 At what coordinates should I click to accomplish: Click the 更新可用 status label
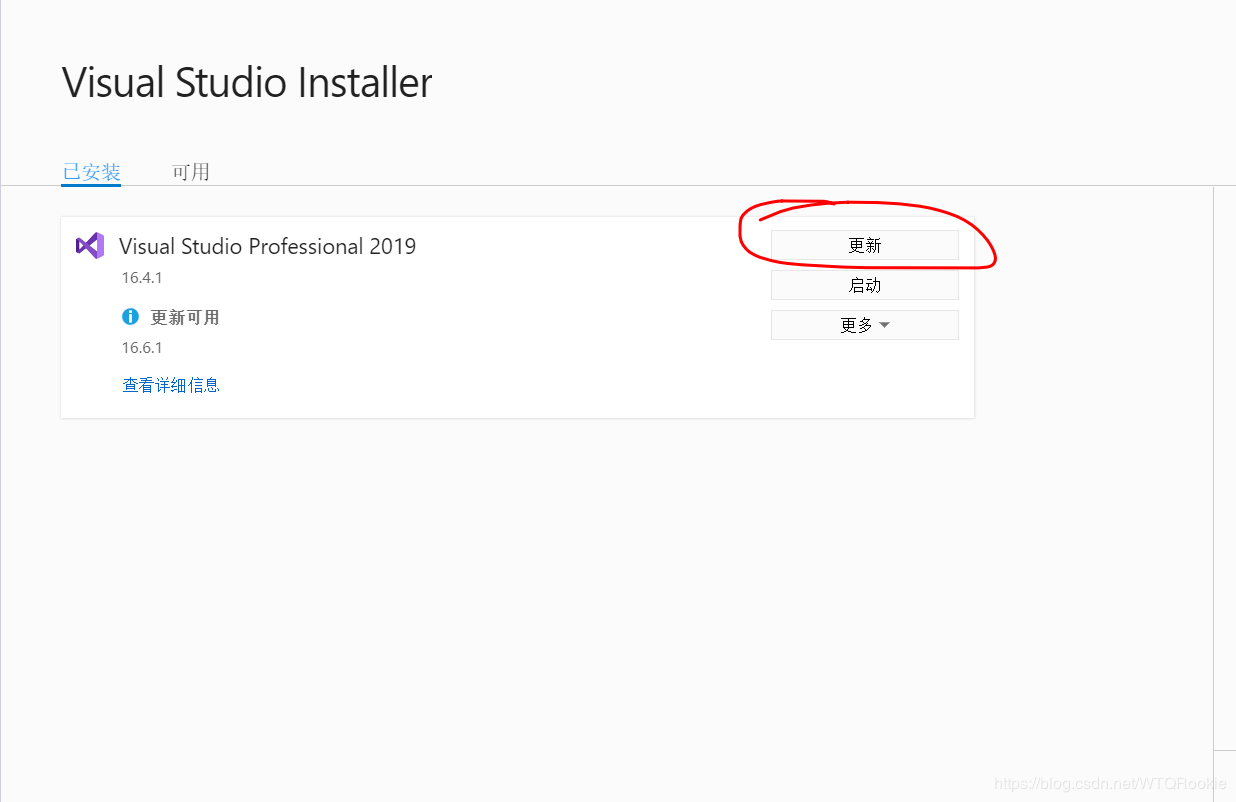click(185, 318)
